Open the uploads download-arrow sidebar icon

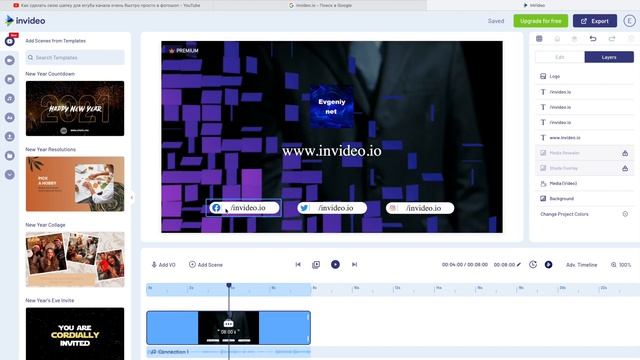click(x=10, y=136)
